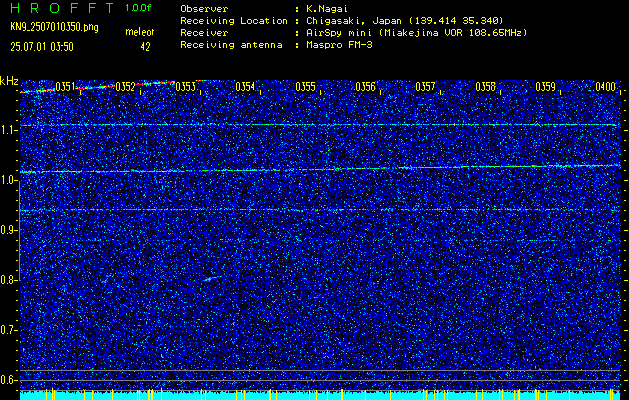This screenshot has width=629, height=400.
Task: Click the 0351 time marker
Action: click(x=65, y=87)
